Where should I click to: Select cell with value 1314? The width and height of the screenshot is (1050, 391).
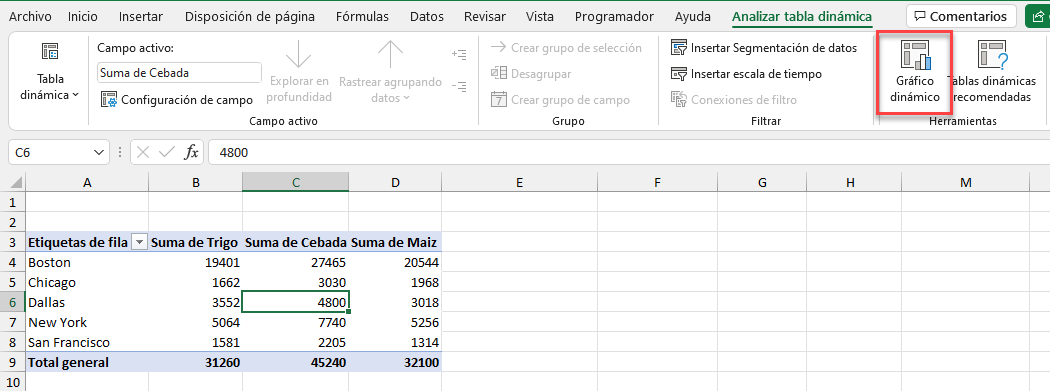[x=395, y=343]
